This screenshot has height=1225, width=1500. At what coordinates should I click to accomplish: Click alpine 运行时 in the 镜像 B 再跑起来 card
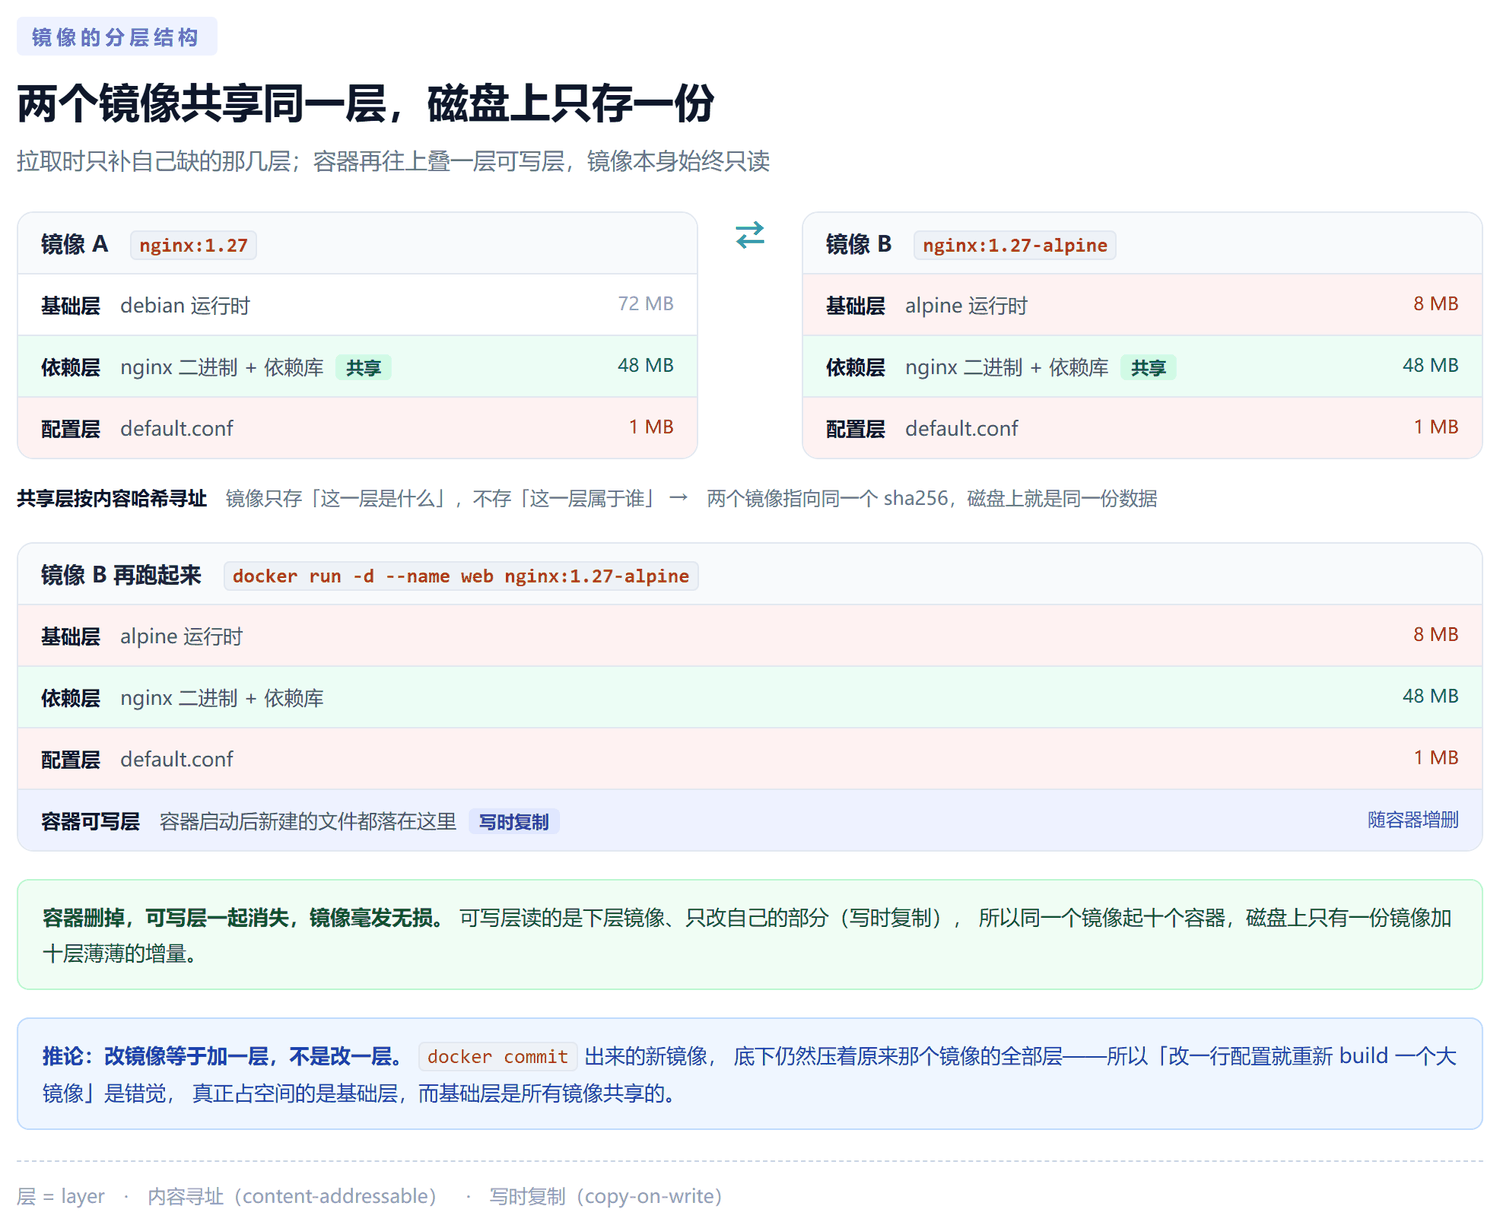[x=181, y=637]
